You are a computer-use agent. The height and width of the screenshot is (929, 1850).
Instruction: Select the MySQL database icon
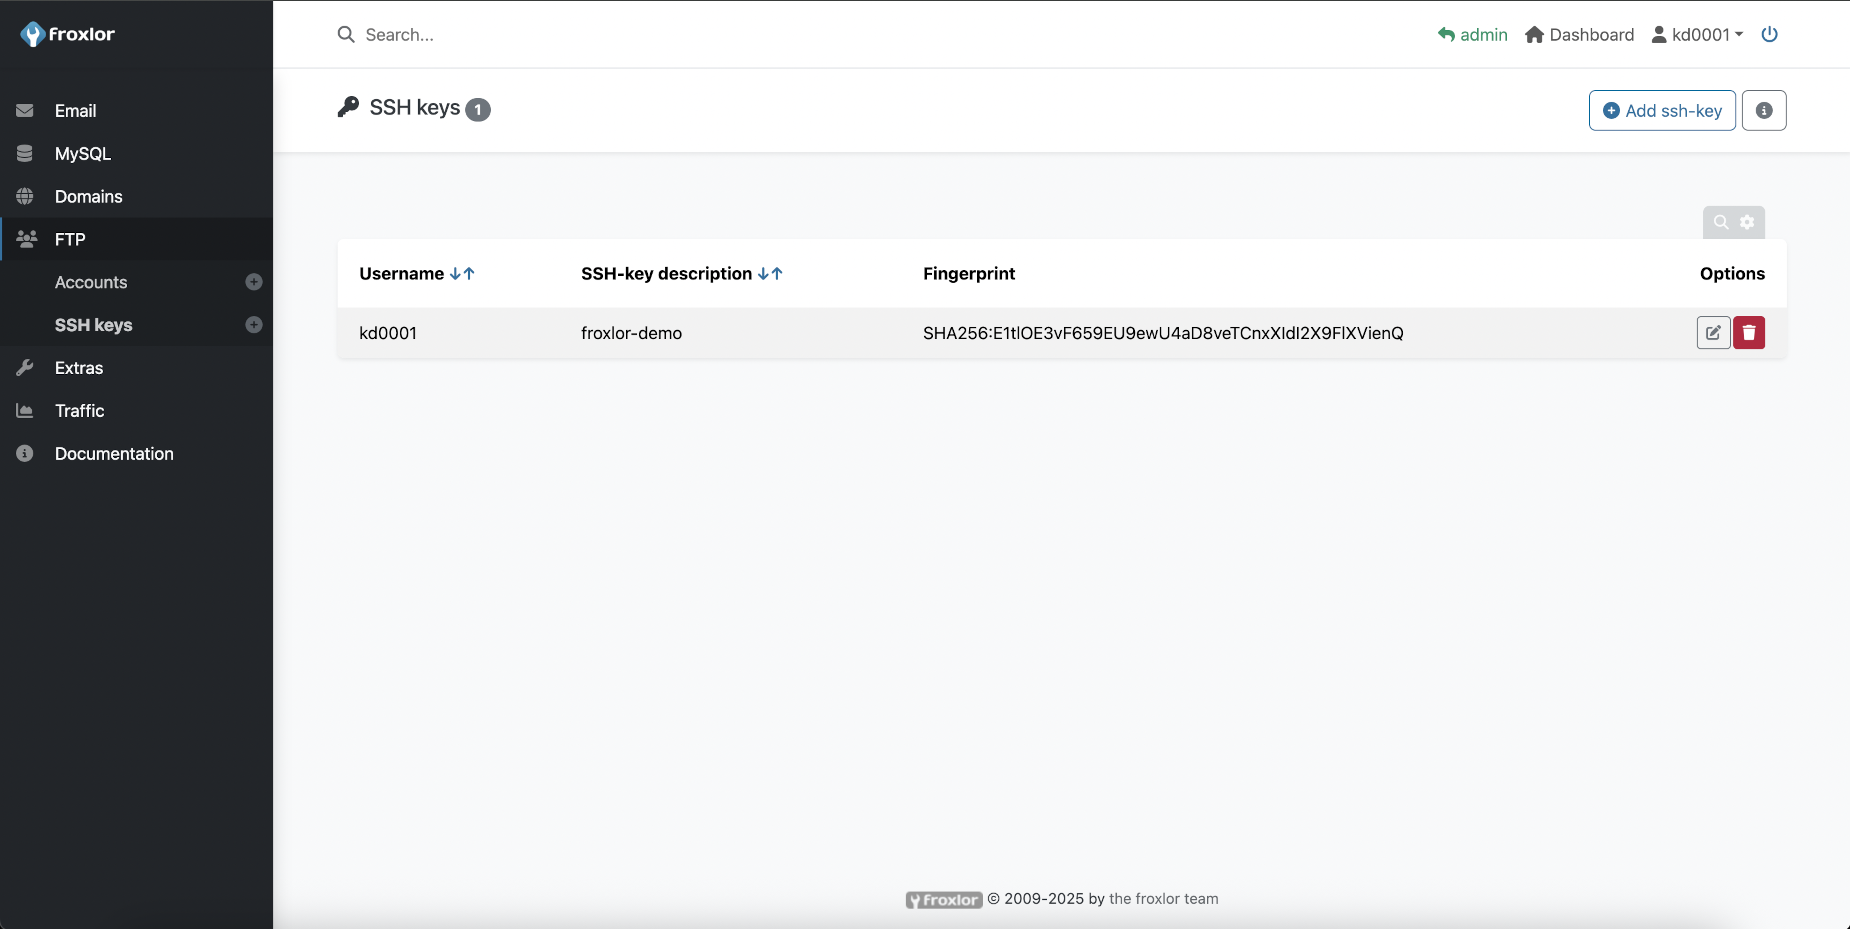click(x=25, y=154)
